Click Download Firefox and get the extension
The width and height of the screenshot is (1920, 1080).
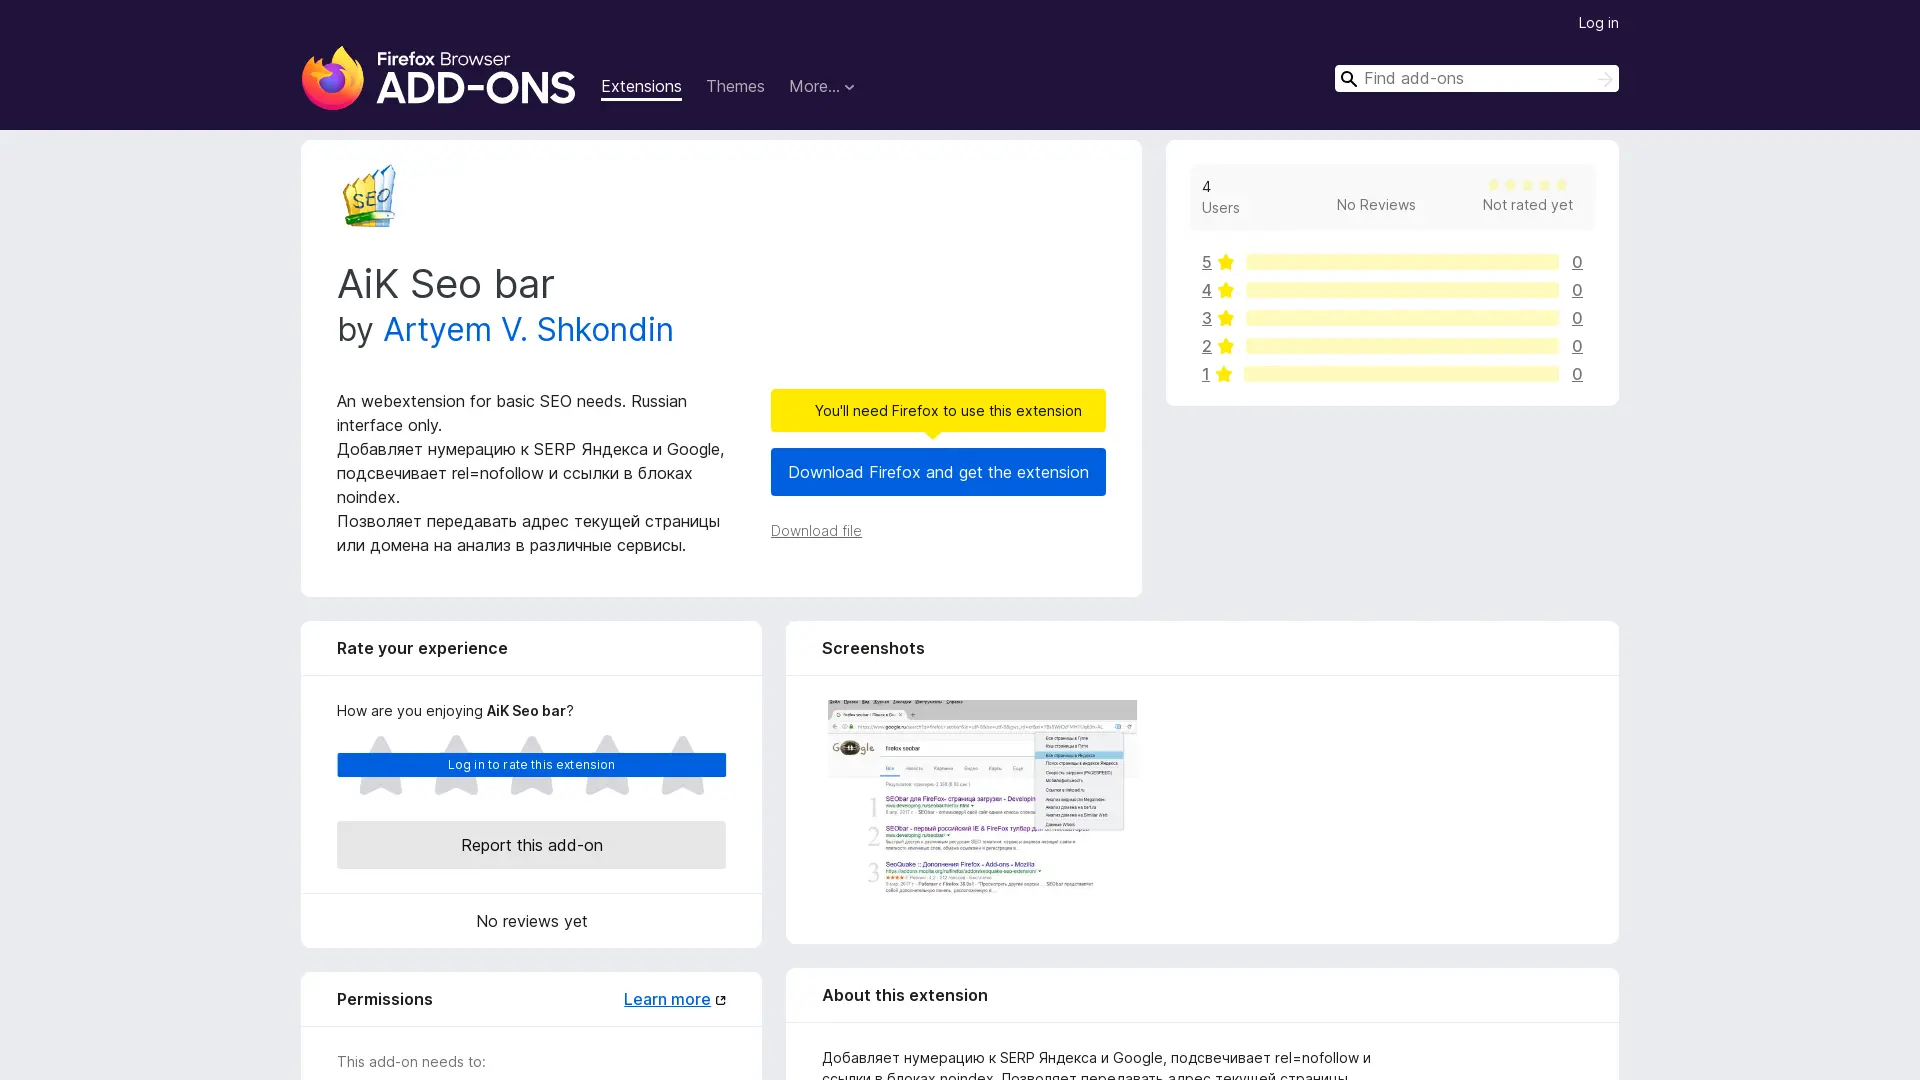(937, 472)
